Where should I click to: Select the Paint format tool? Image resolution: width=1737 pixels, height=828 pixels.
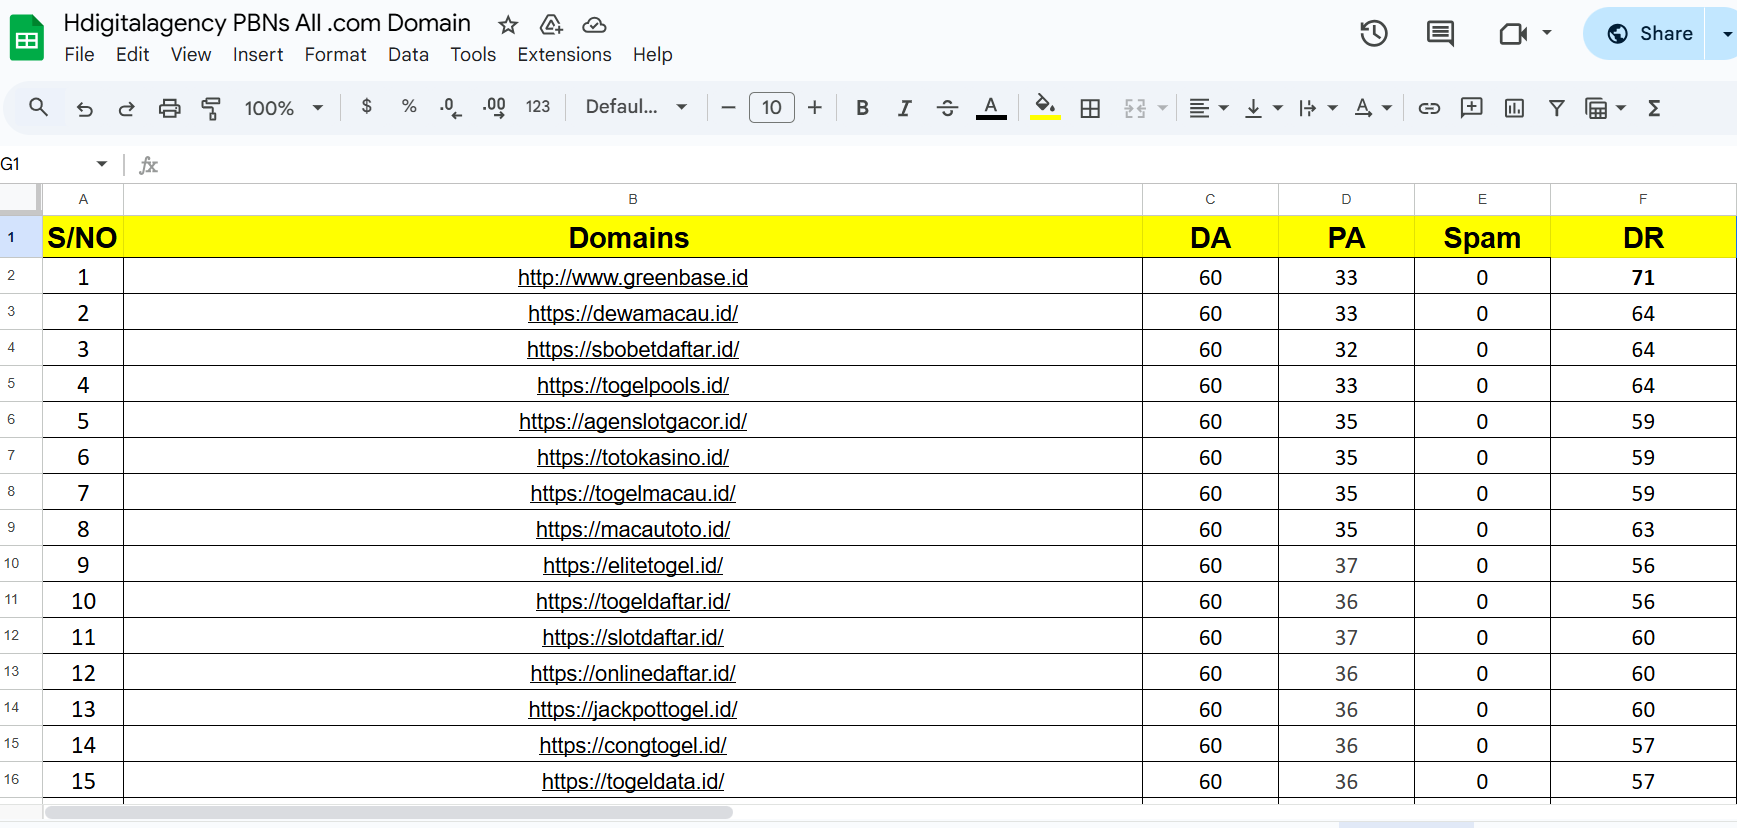(211, 108)
